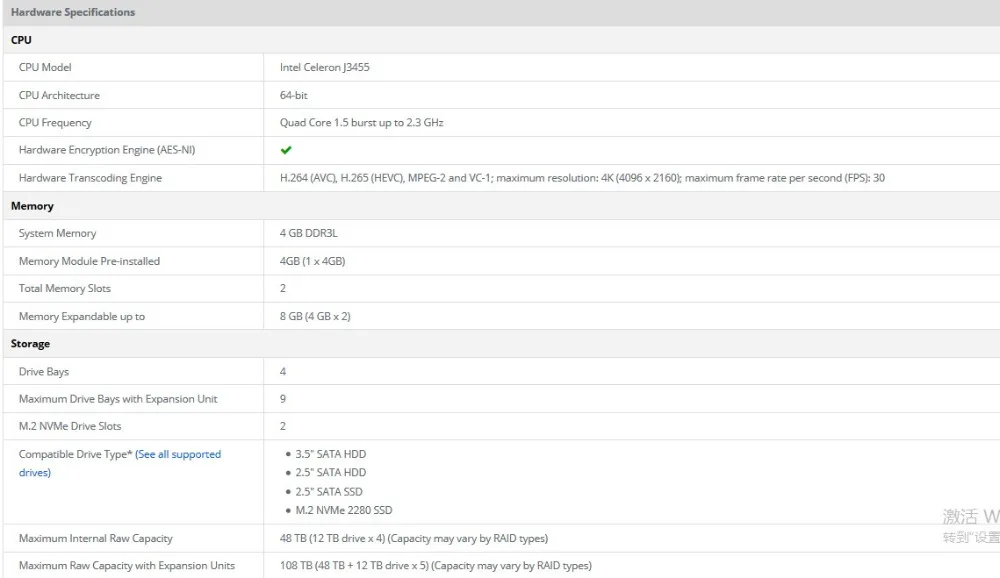
Task: Select the expansion drive bays value '9'
Action: (x=283, y=399)
